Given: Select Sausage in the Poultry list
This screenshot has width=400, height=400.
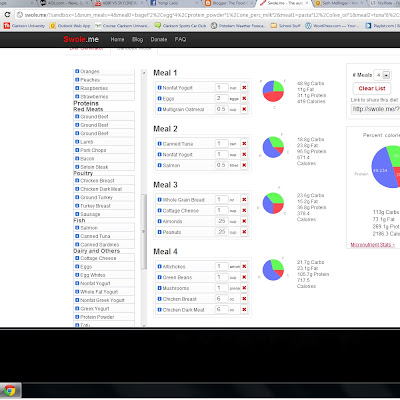Looking at the screenshot, I should pyautogui.click(x=104, y=214).
